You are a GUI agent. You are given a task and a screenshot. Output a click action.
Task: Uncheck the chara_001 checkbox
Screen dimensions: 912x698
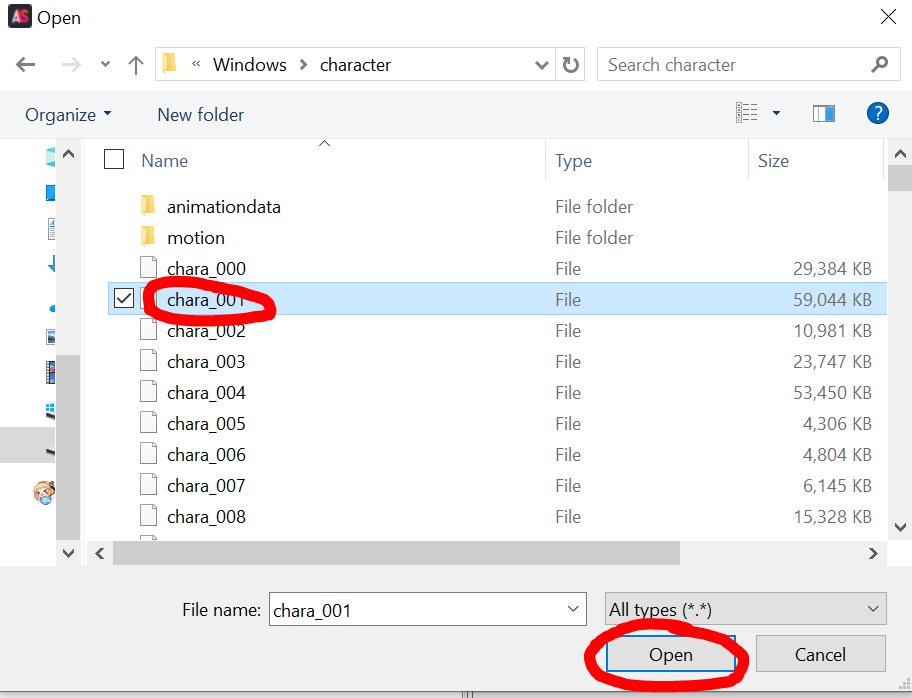[x=124, y=298]
